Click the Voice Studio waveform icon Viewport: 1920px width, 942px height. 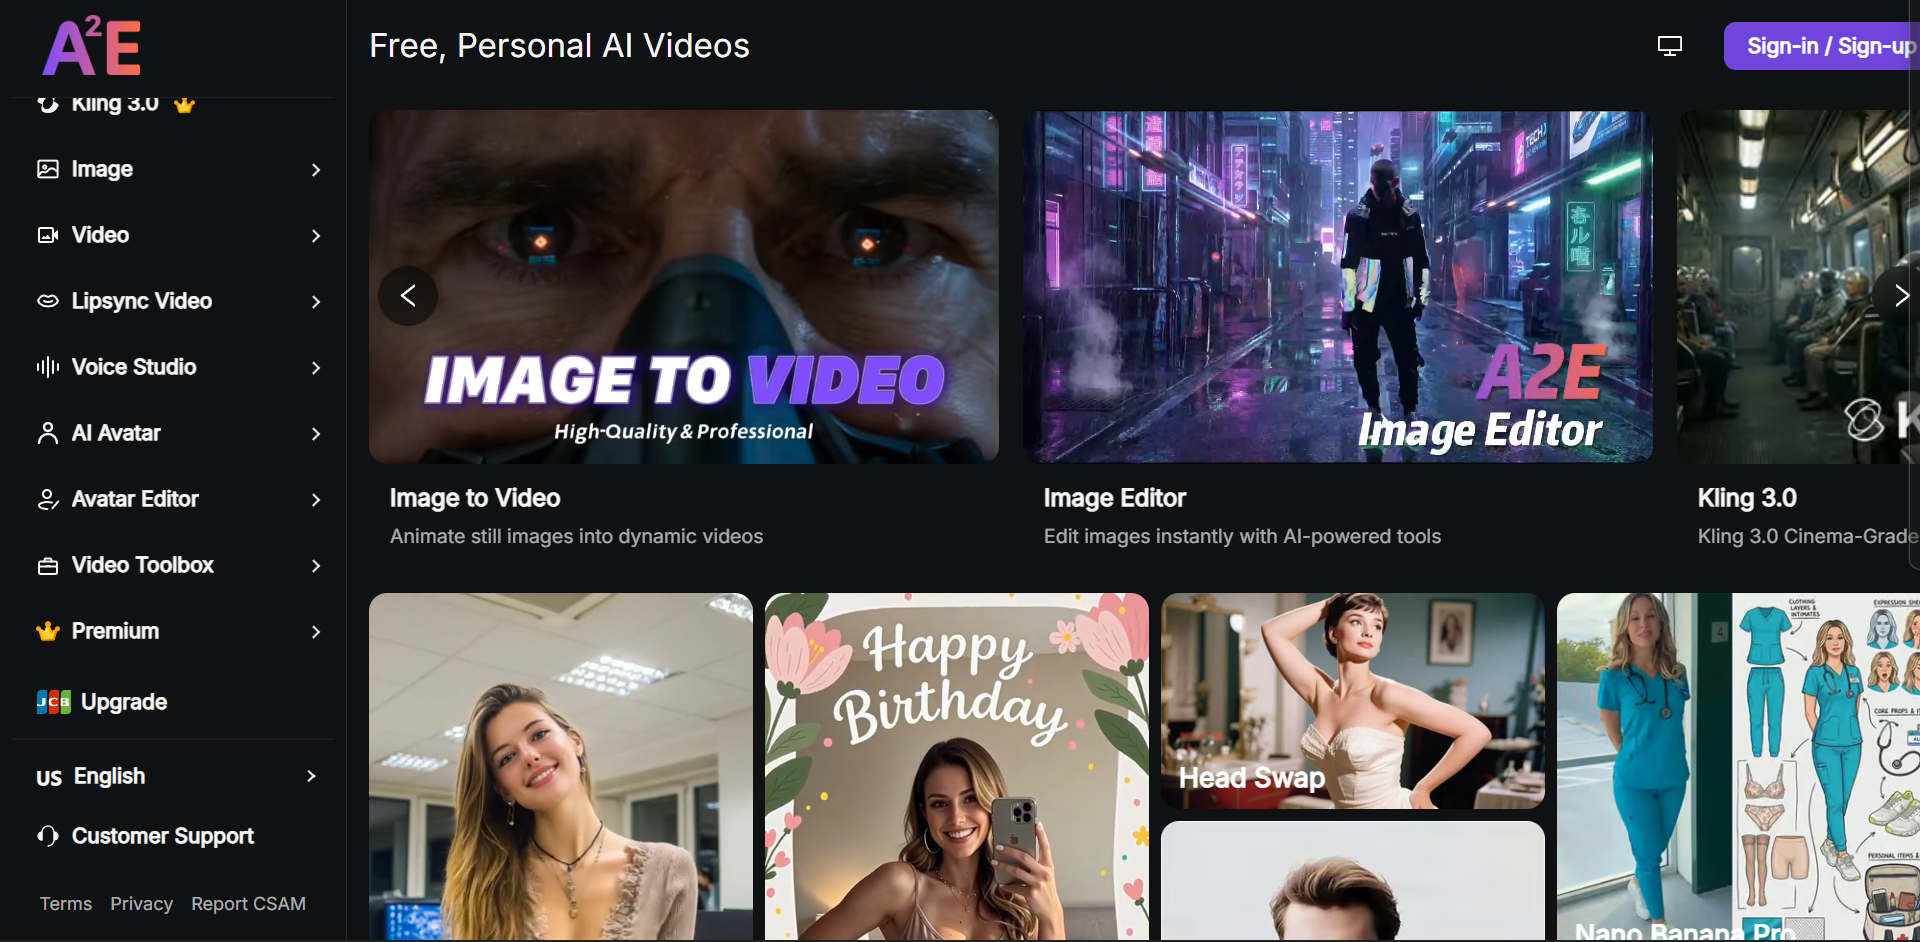pyautogui.click(x=48, y=367)
